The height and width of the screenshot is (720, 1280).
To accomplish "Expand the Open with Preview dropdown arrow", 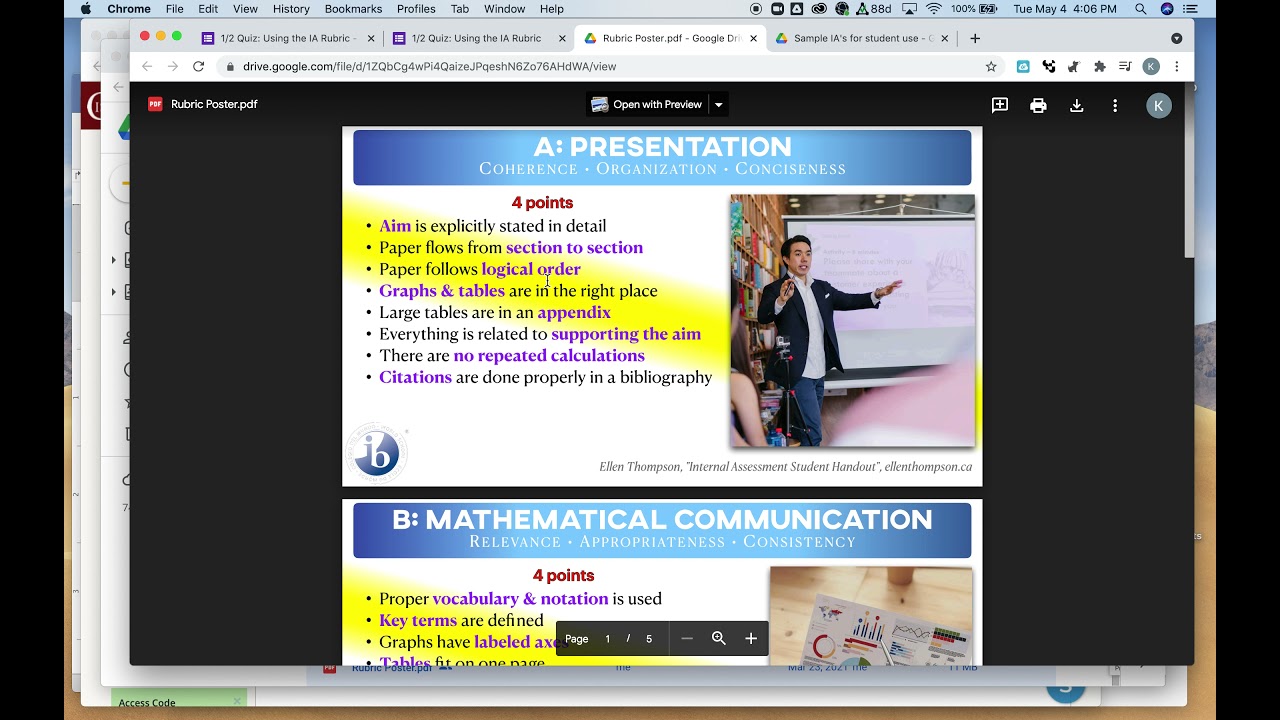I will (x=718, y=105).
